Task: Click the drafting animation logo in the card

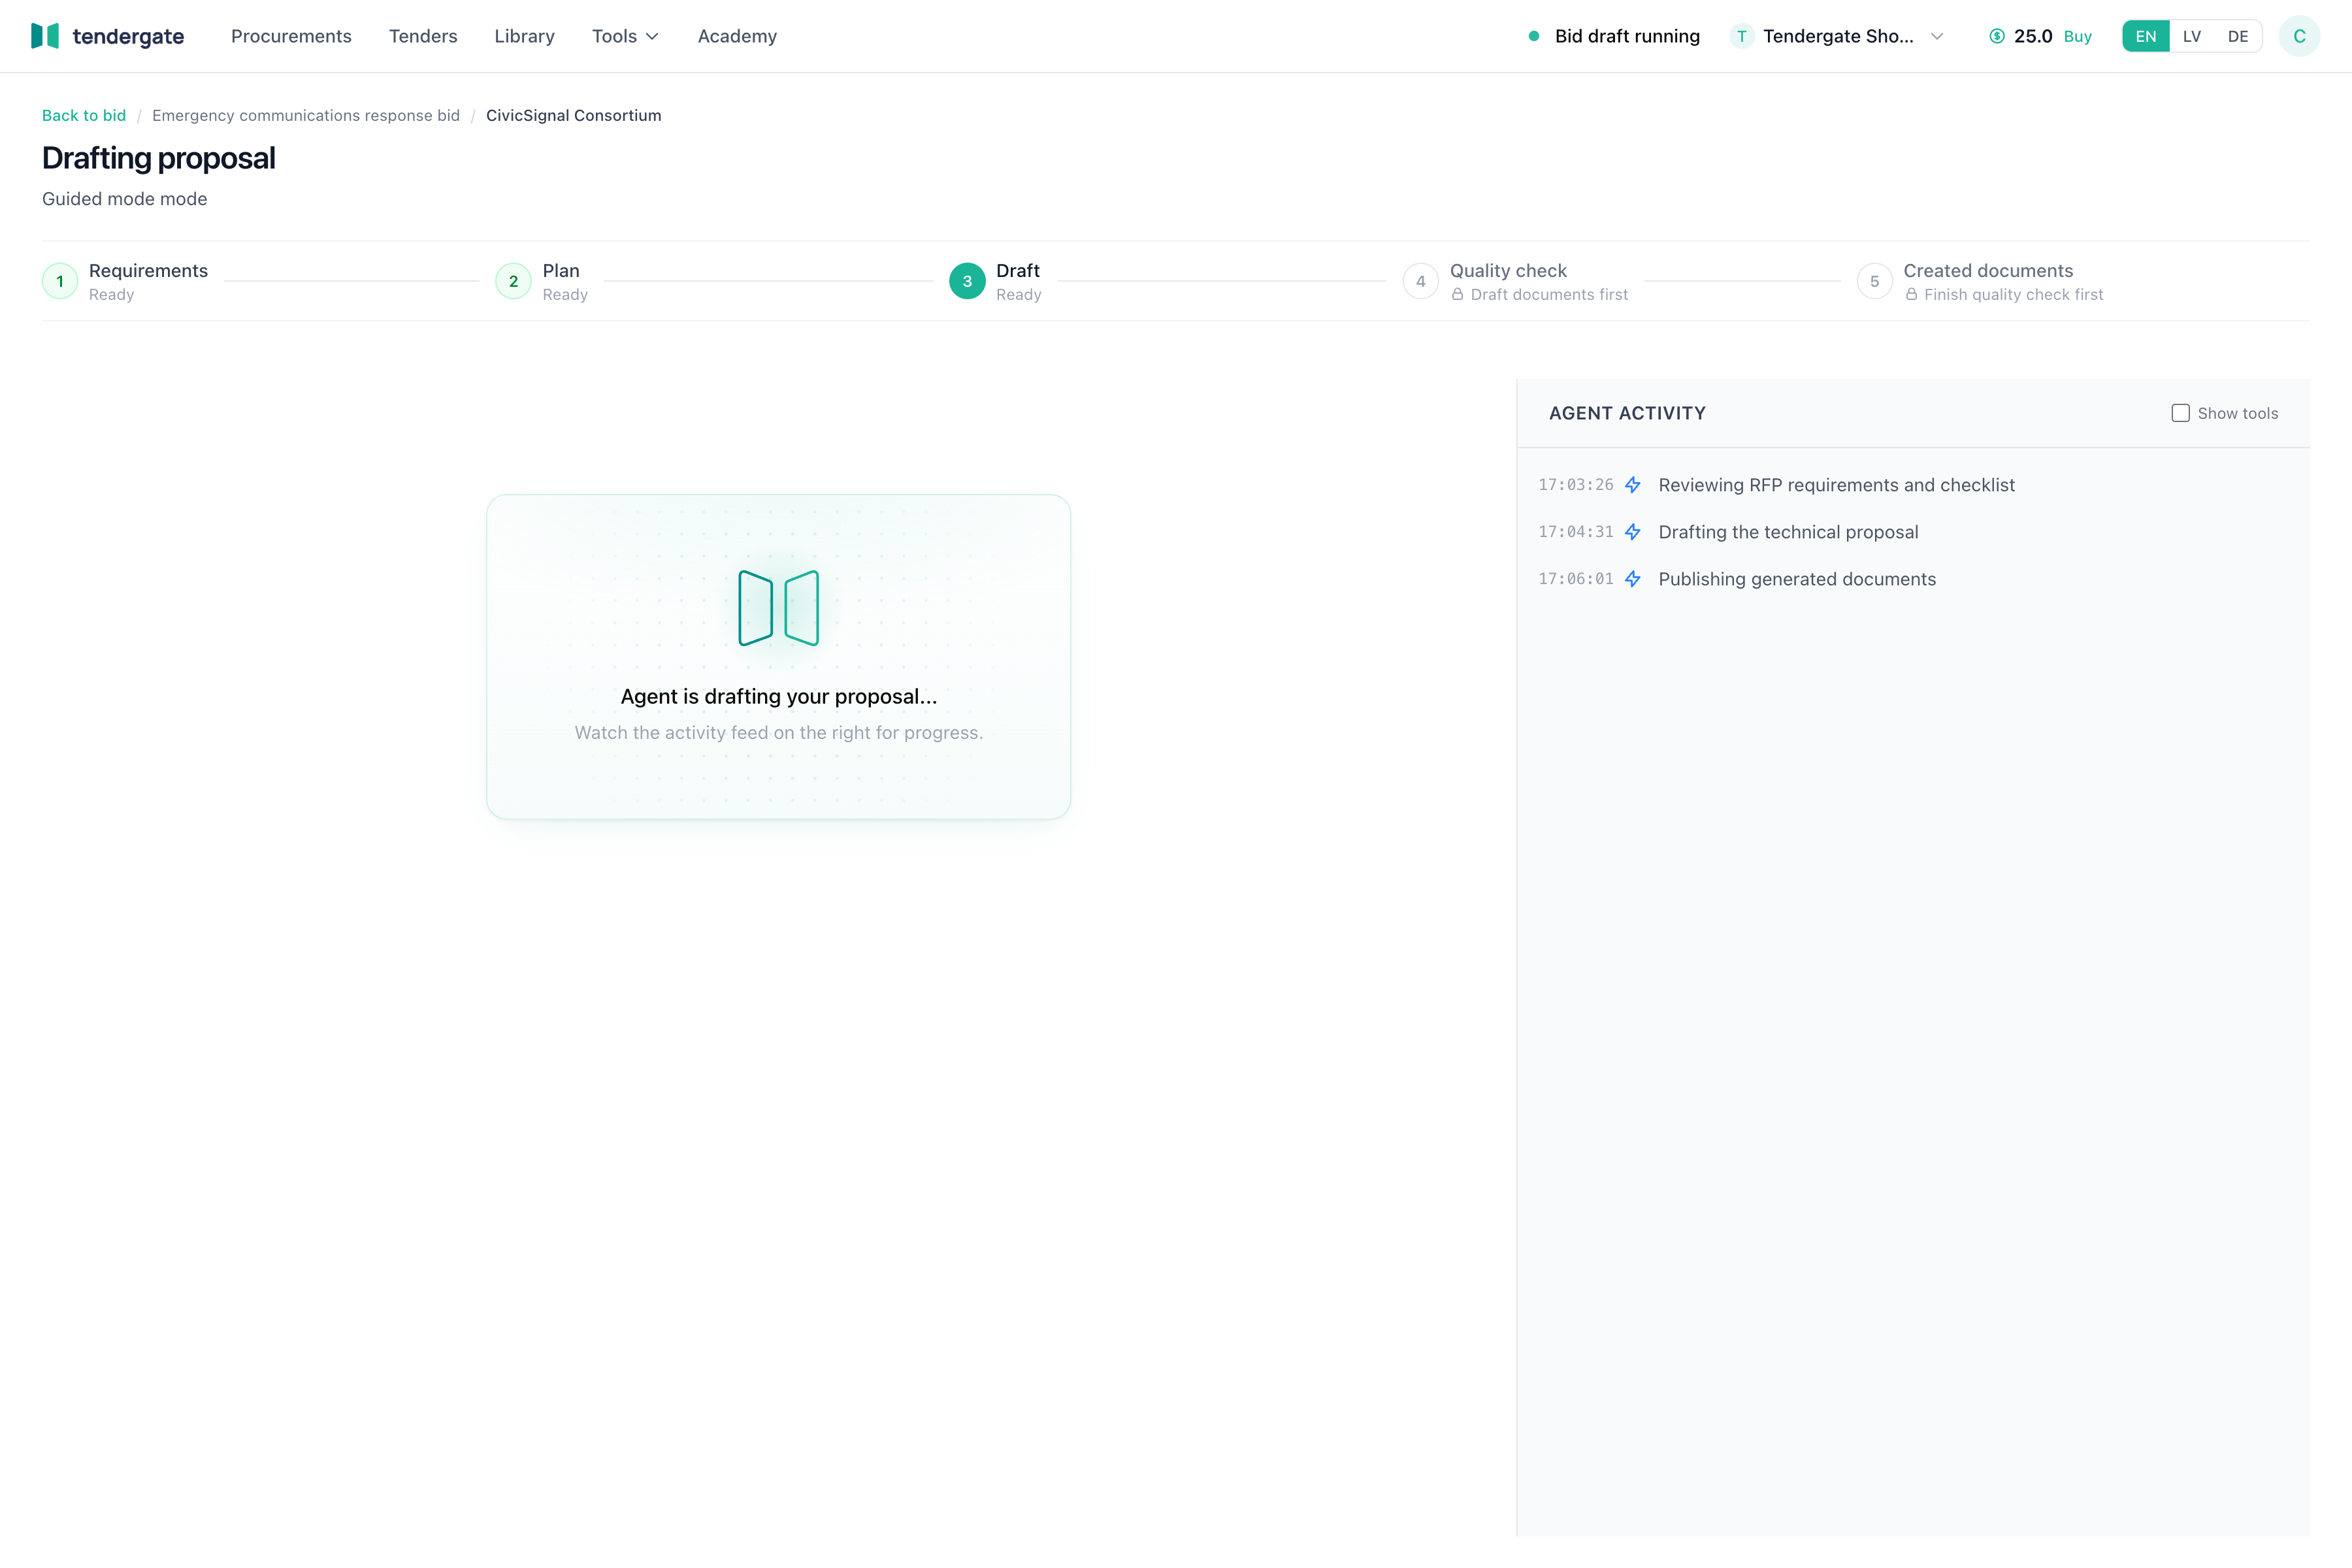Action: [779, 608]
